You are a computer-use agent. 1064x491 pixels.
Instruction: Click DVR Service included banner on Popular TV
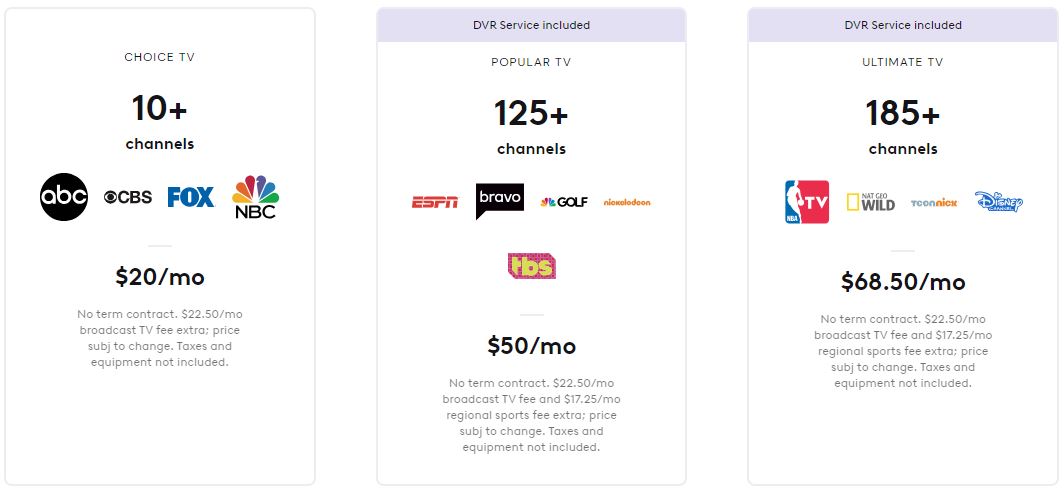(x=531, y=25)
